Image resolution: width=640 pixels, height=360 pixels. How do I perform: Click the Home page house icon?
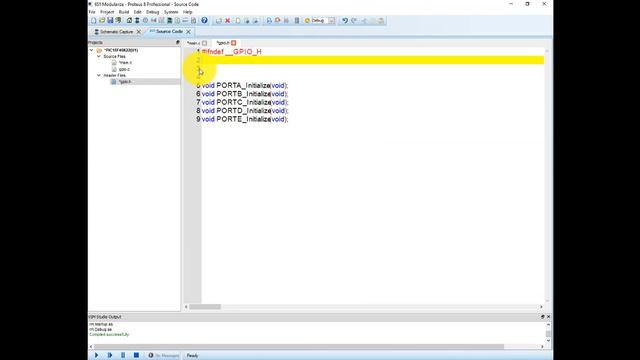pos(129,20)
